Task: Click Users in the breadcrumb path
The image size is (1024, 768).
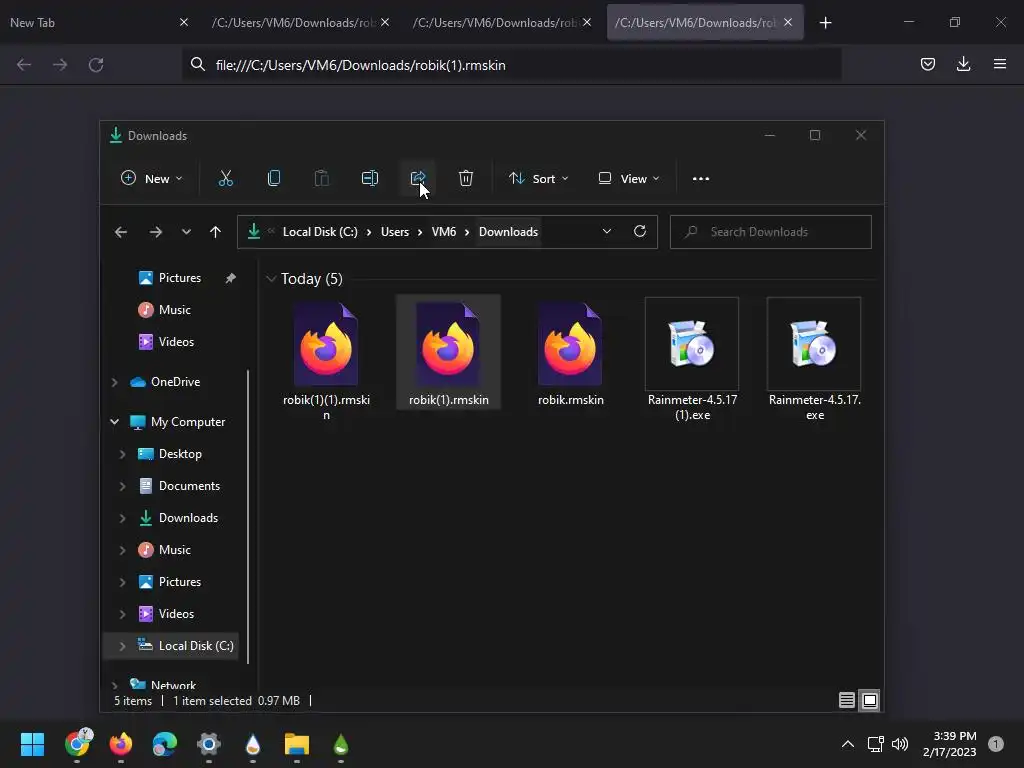Action: point(395,232)
